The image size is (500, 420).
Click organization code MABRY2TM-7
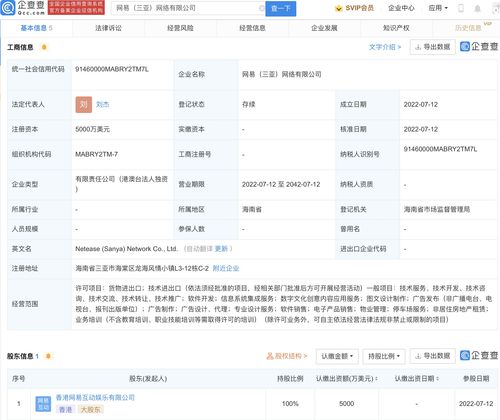point(97,154)
